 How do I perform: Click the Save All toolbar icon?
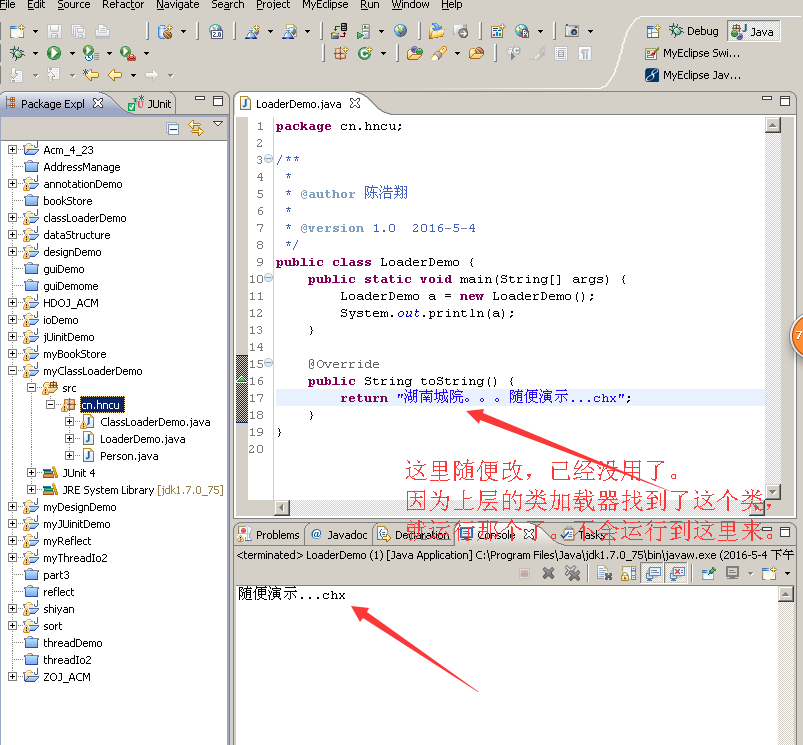[x=78, y=31]
